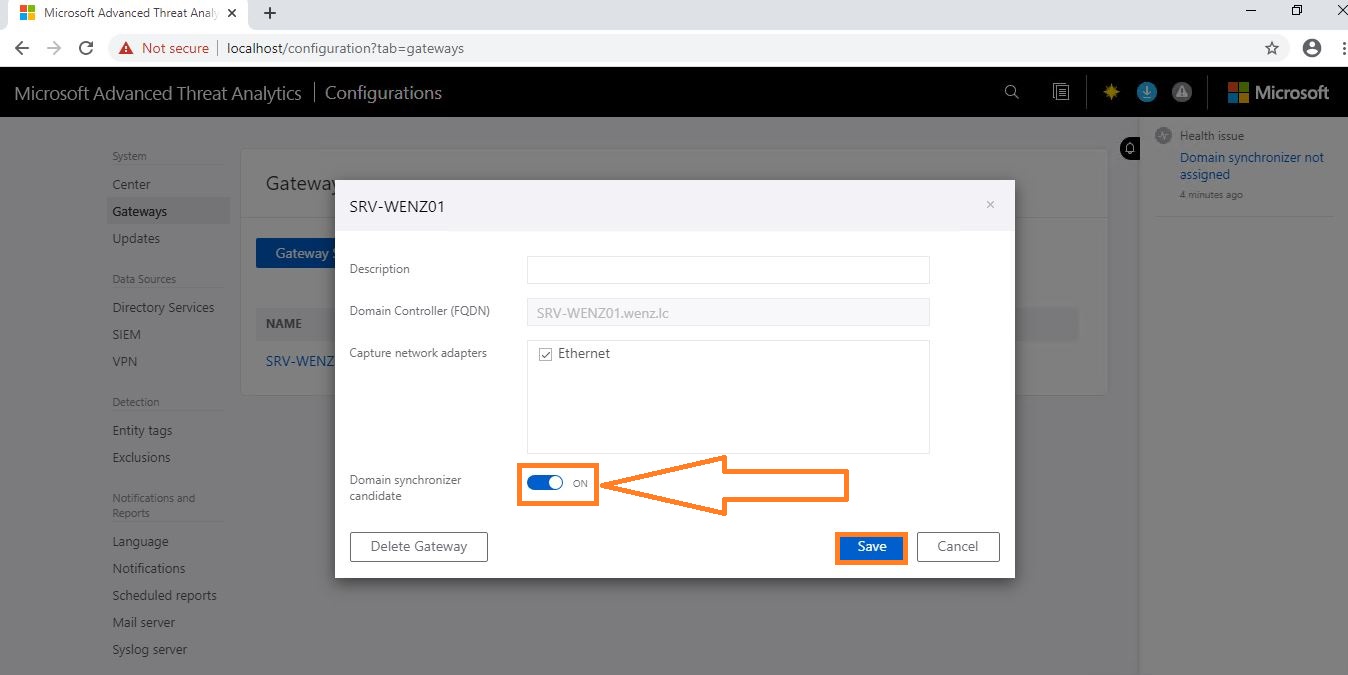Open Syslog server settings
The width and height of the screenshot is (1348, 675).
150,649
